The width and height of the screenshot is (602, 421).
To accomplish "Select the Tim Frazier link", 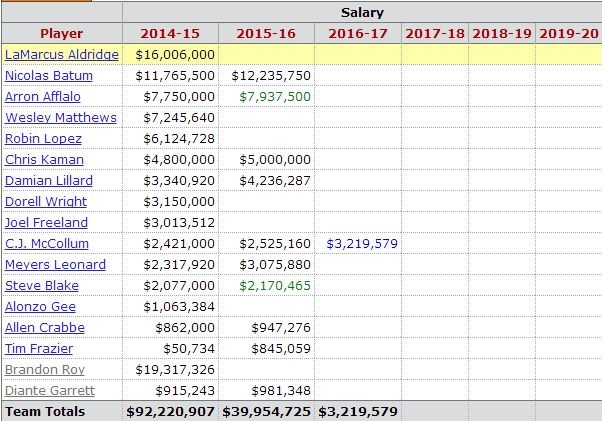I will (x=39, y=349).
